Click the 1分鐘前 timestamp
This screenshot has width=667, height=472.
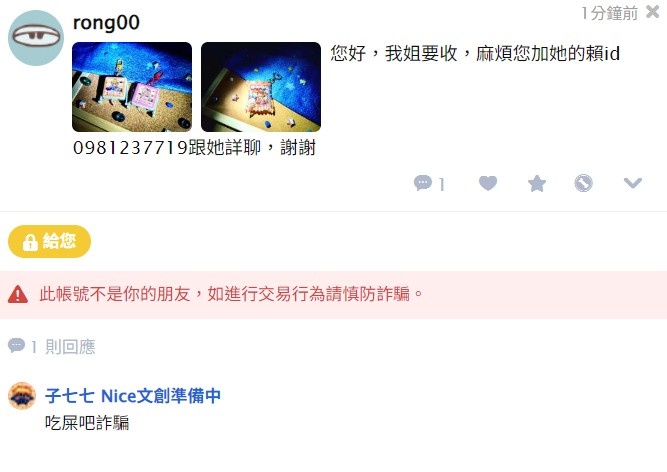coord(610,14)
